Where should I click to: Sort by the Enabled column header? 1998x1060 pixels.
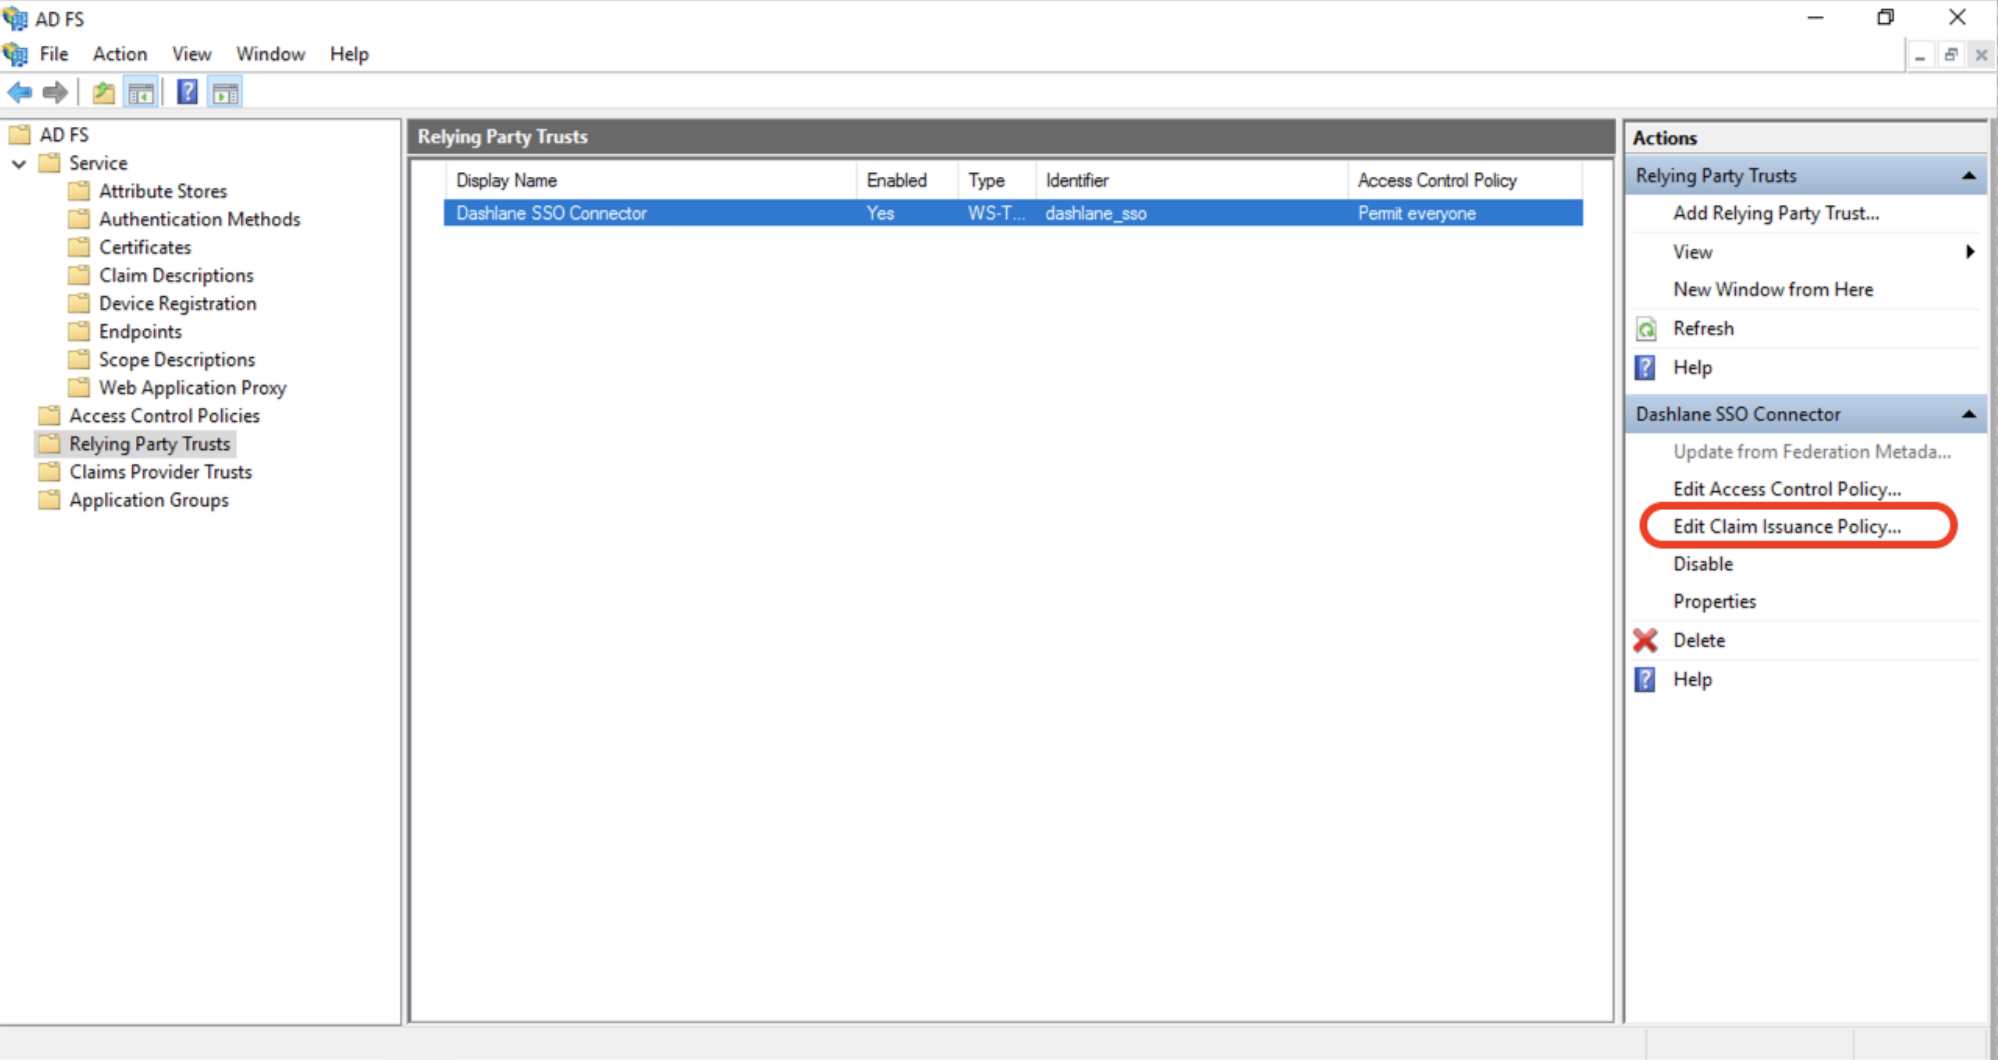[x=908, y=180]
